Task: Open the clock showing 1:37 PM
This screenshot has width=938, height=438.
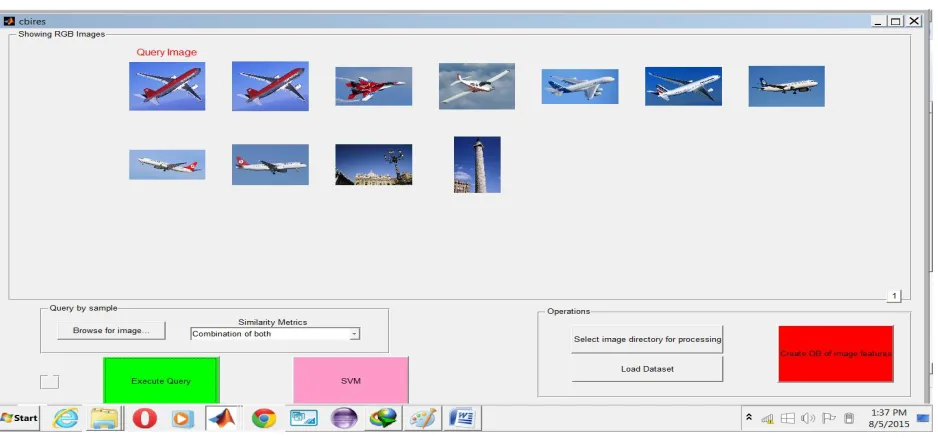Action: (888, 418)
